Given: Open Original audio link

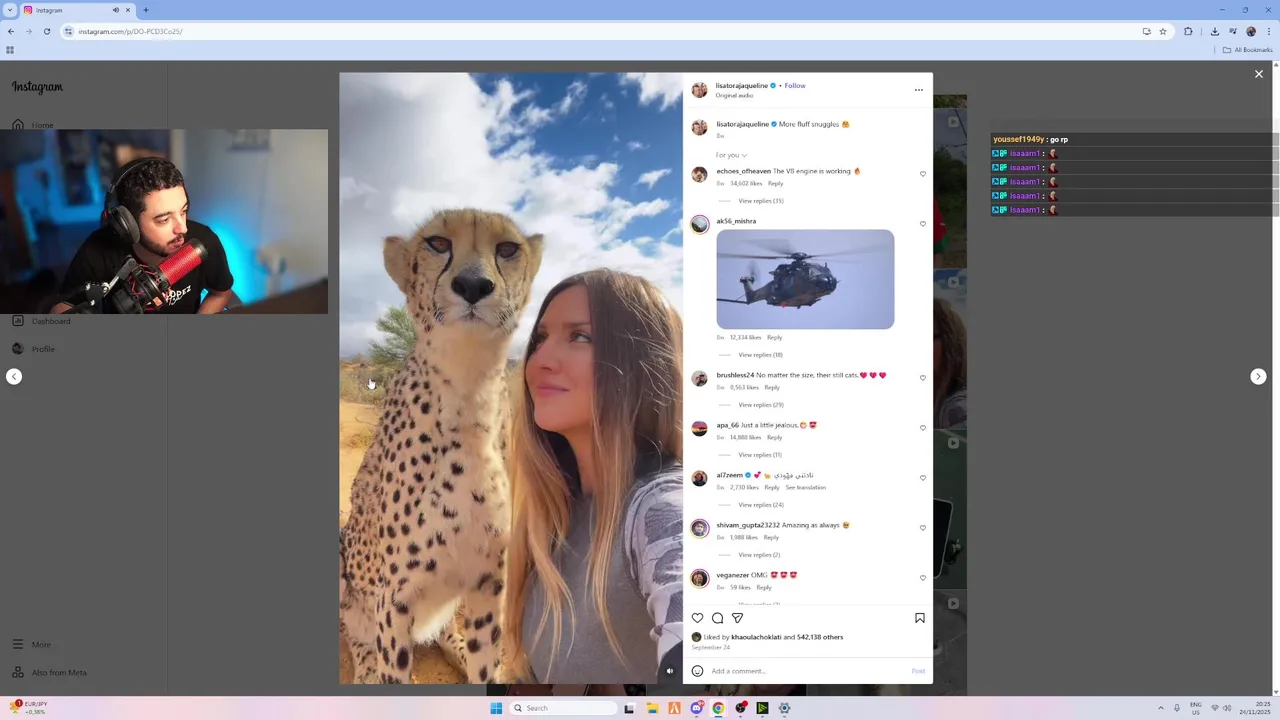Looking at the screenshot, I should (x=734, y=96).
